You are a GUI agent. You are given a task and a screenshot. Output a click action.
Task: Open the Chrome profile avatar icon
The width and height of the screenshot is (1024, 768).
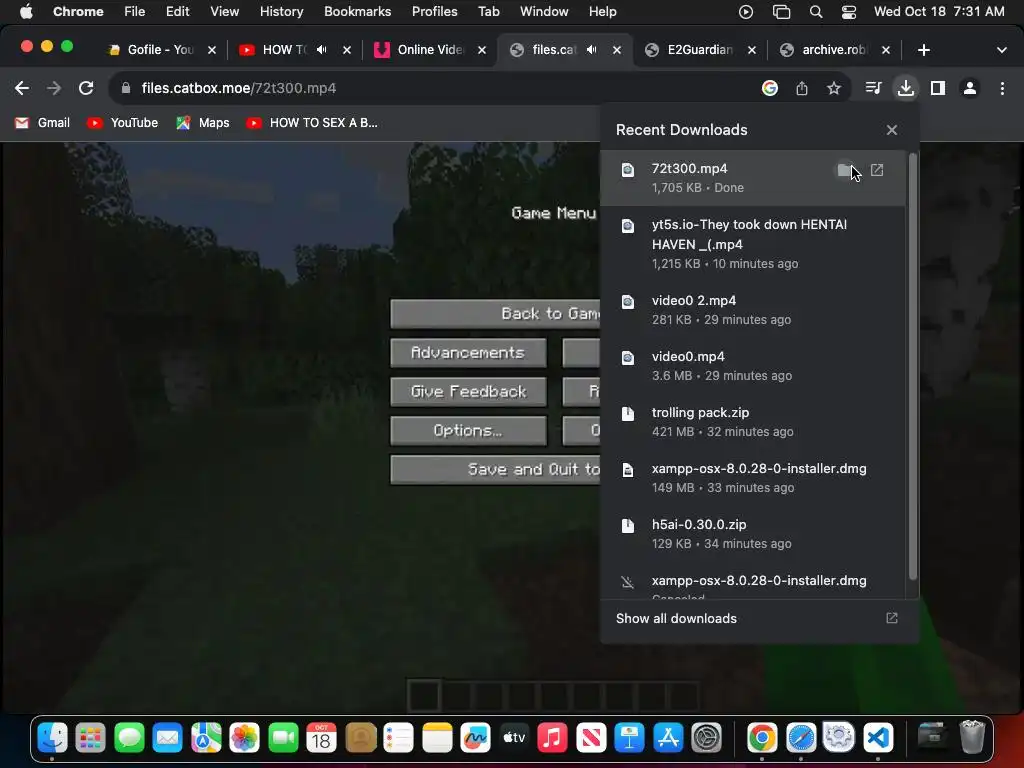[970, 88]
